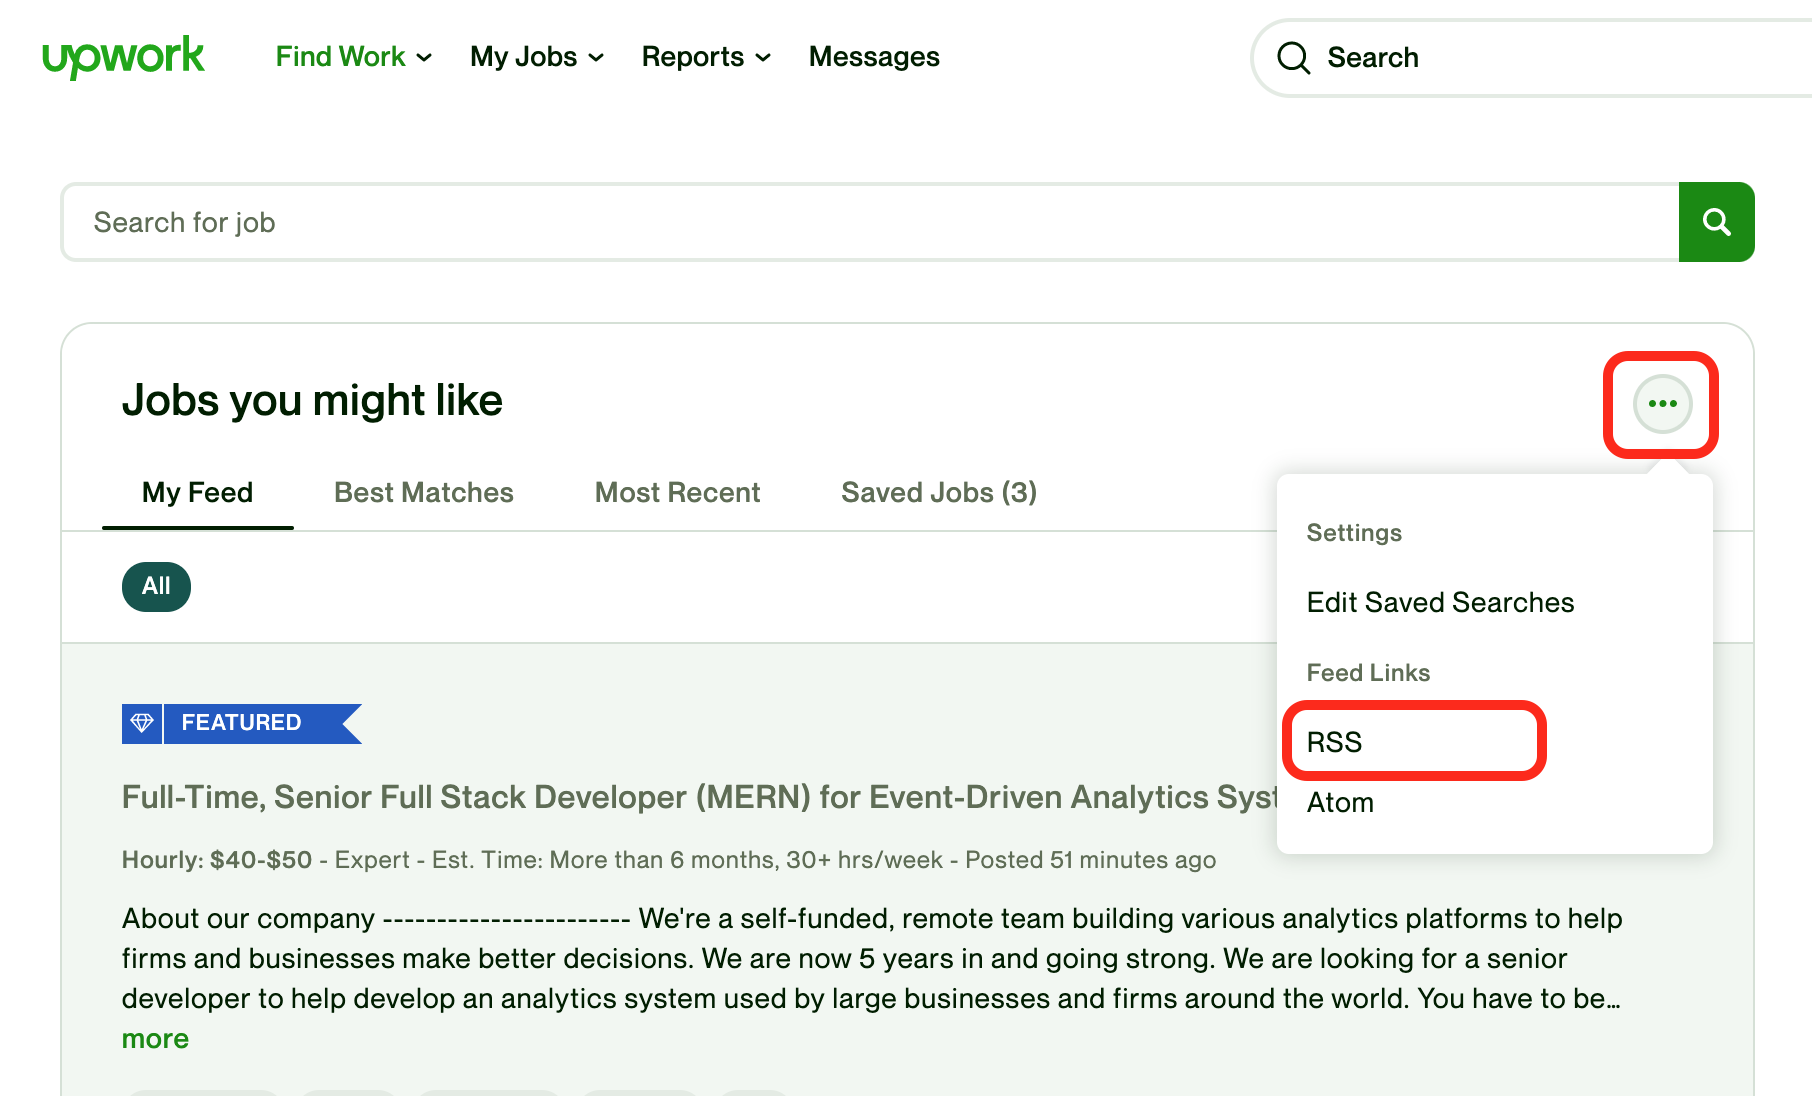The height and width of the screenshot is (1096, 1812).
Task: Switch to the Best Matches tab
Action: pyautogui.click(x=423, y=492)
